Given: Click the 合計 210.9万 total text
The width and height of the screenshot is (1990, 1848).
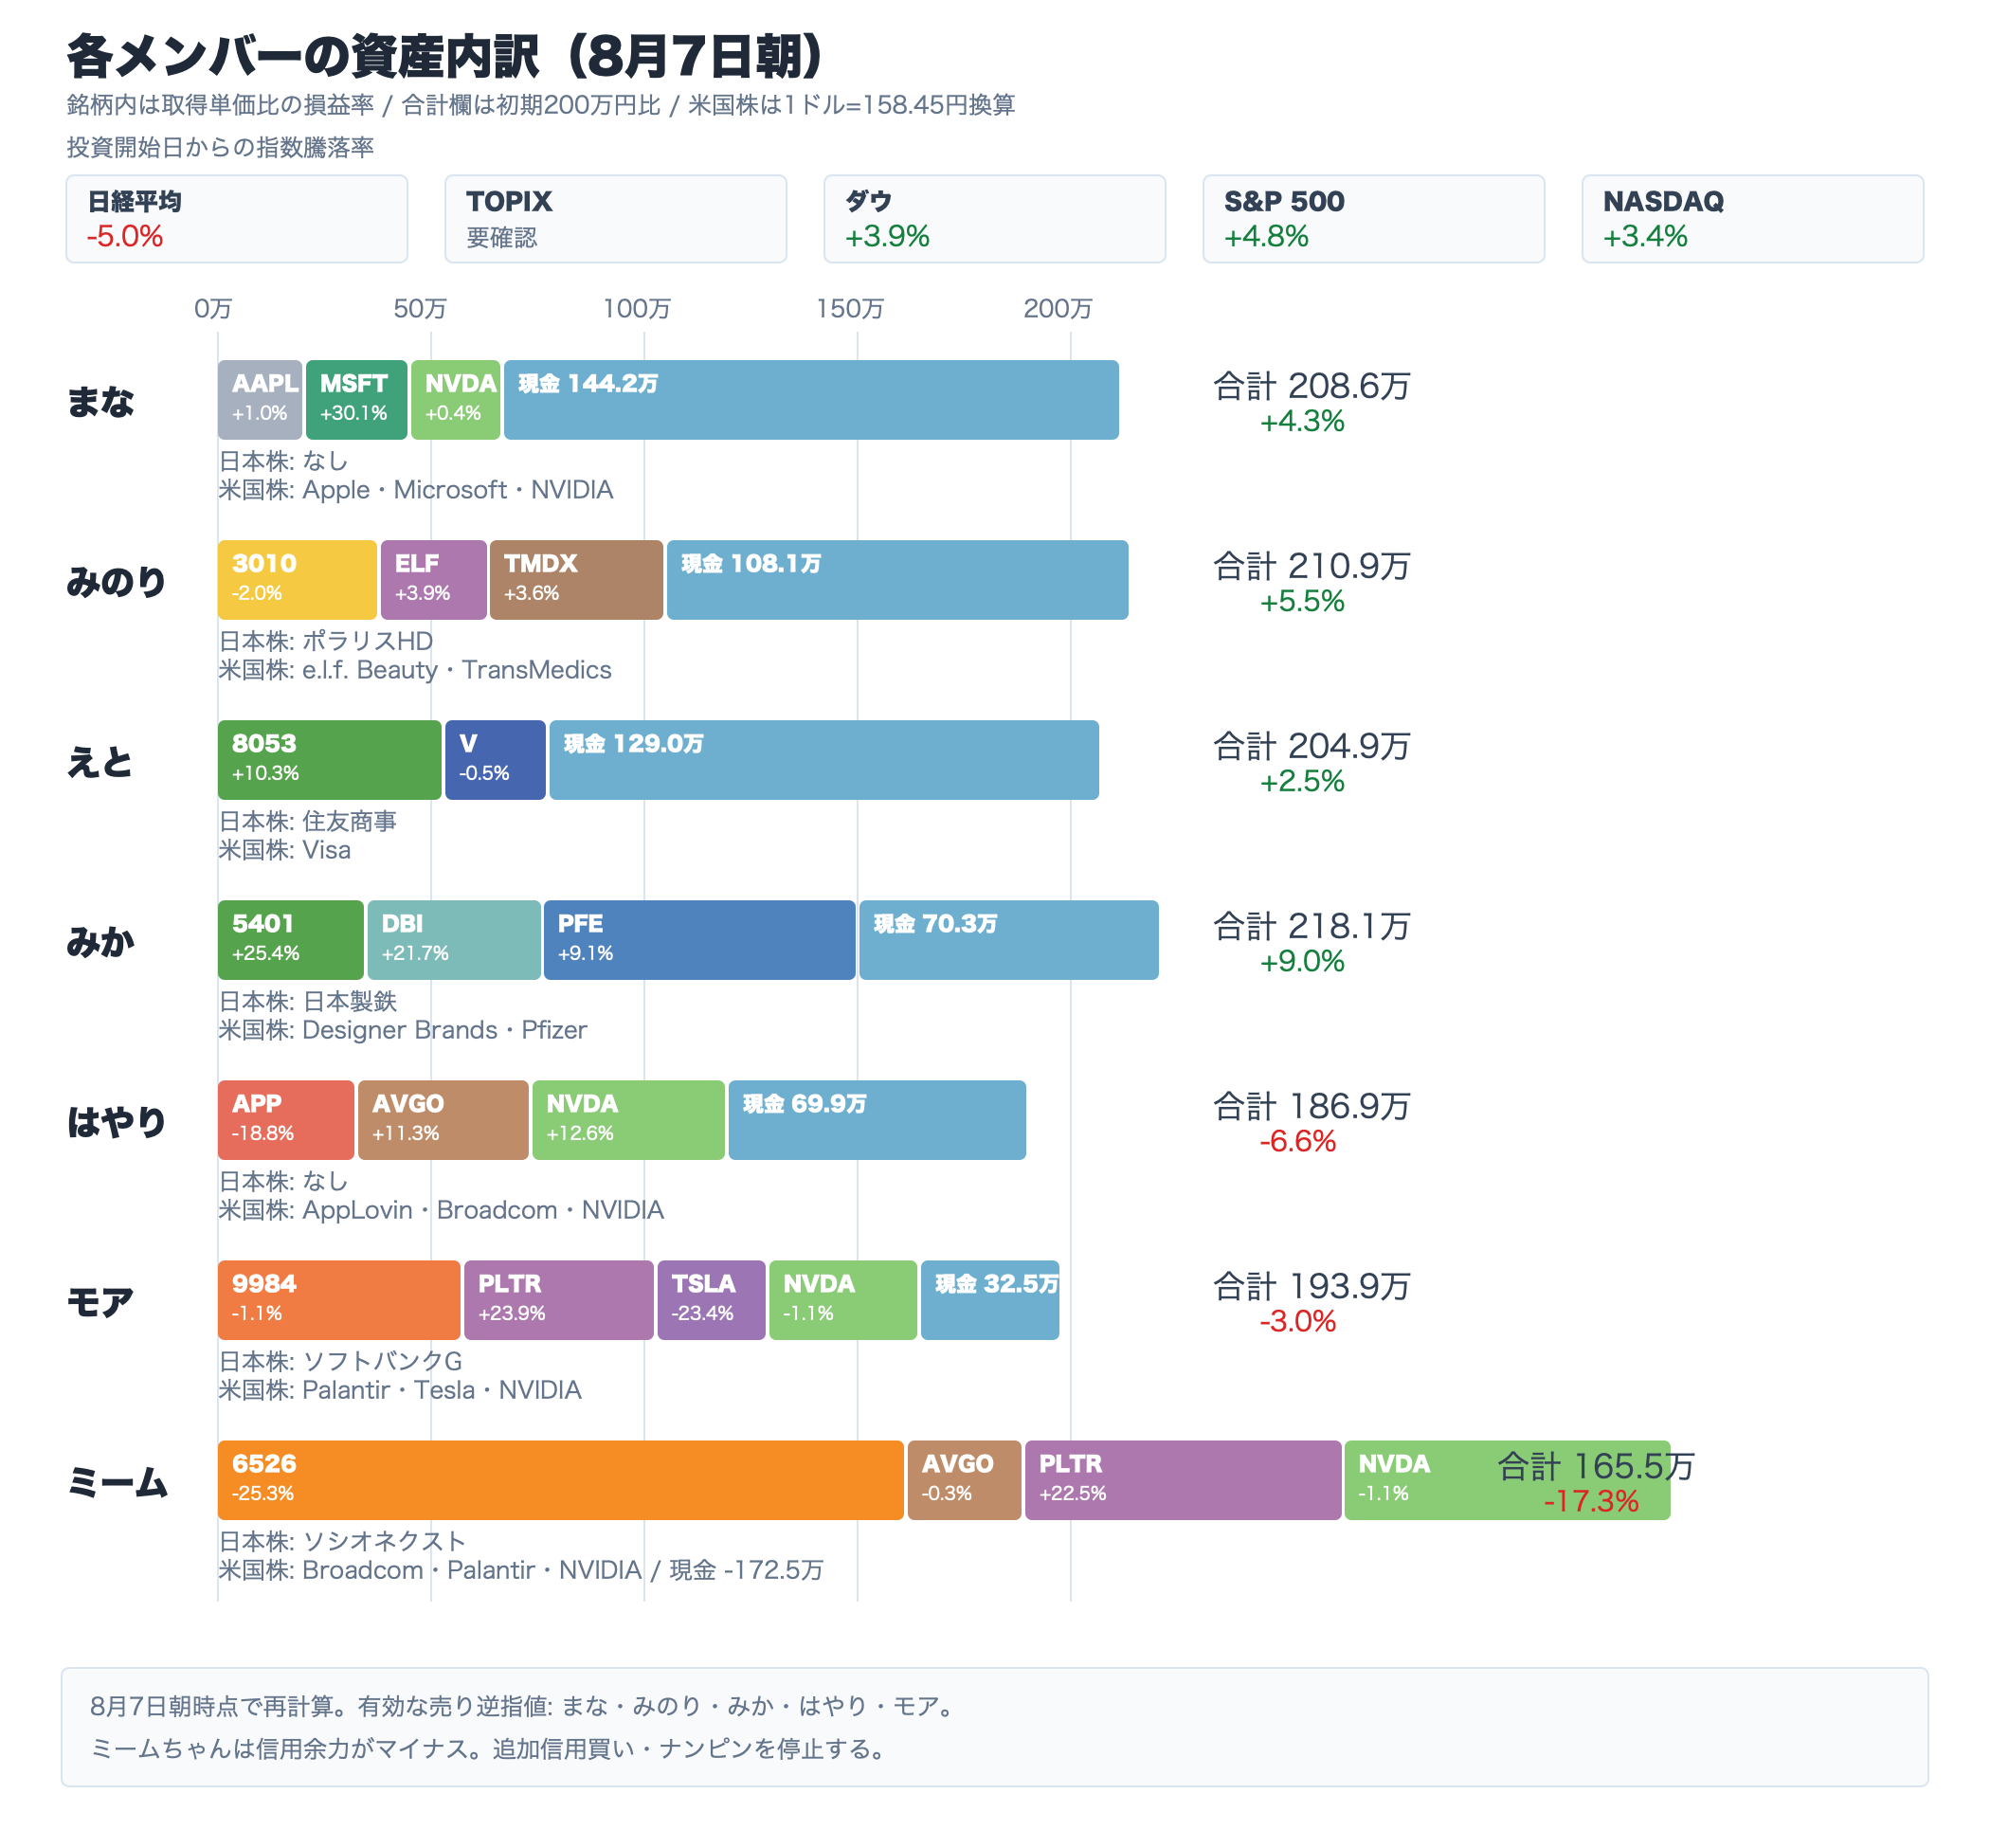Looking at the screenshot, I should (1311, 566).
